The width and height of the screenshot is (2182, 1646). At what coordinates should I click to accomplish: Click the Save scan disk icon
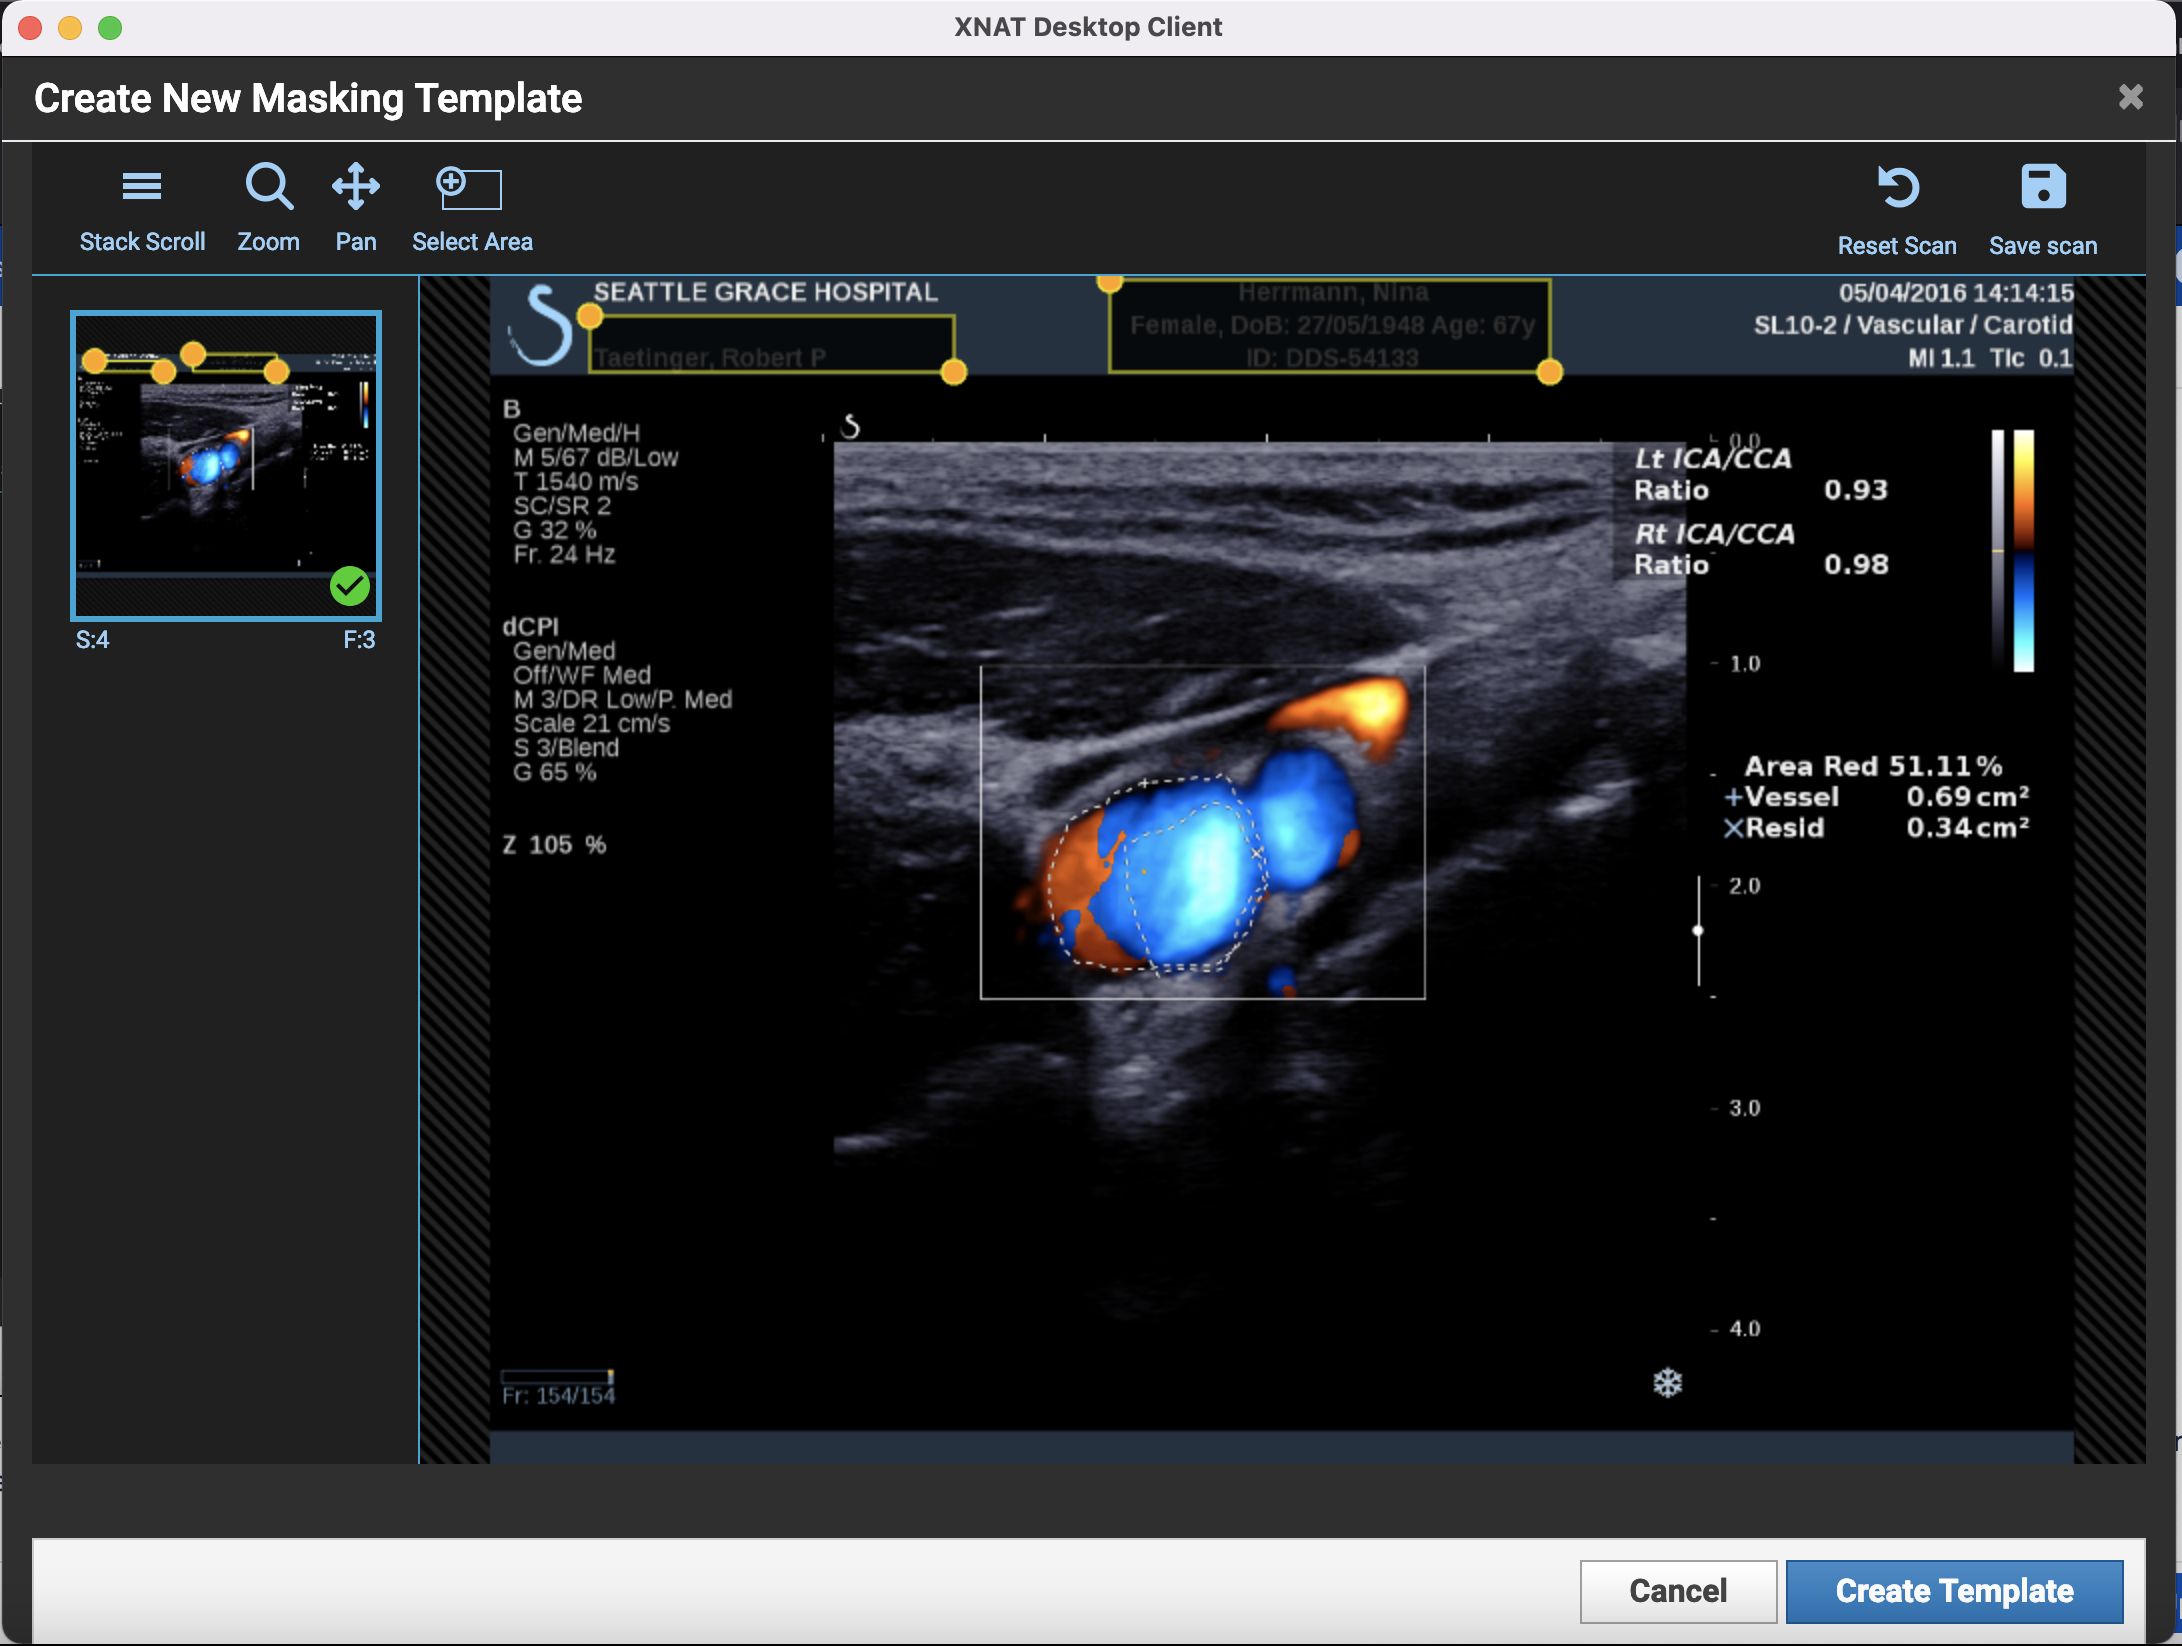pyautogui.click(x=2042, y=188)
